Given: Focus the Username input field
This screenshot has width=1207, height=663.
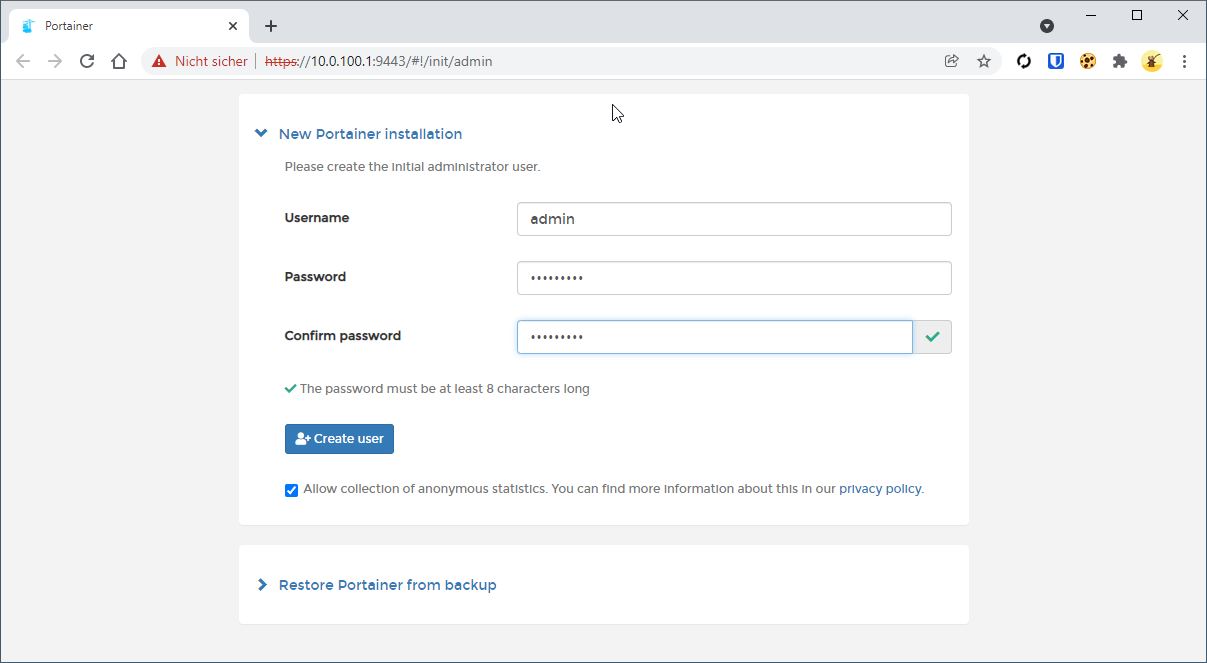Looking at the screenshot, I should [x=734, y=219].
